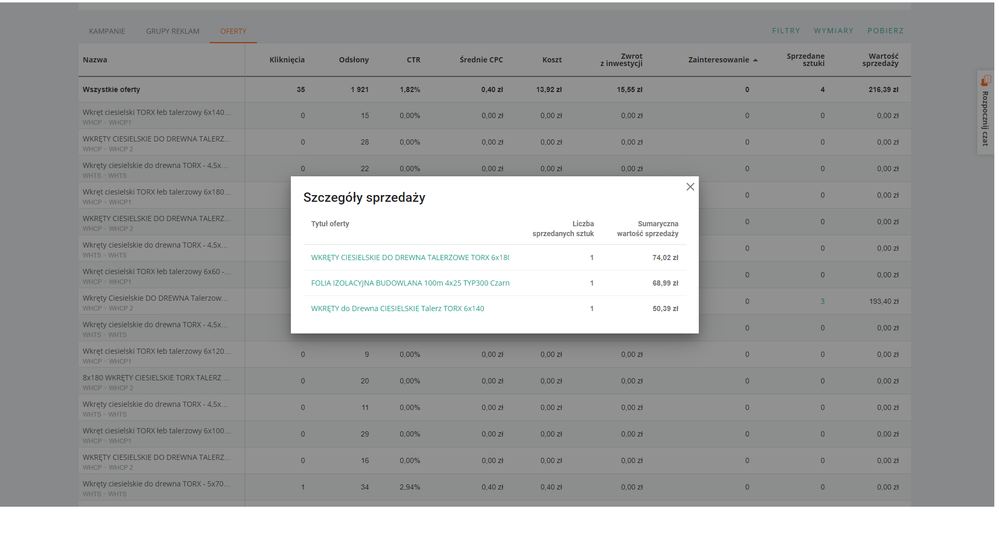Select the 8x180 WKRĘTY CIESIELSKIE TORX offer row

[x=156, y=379]
